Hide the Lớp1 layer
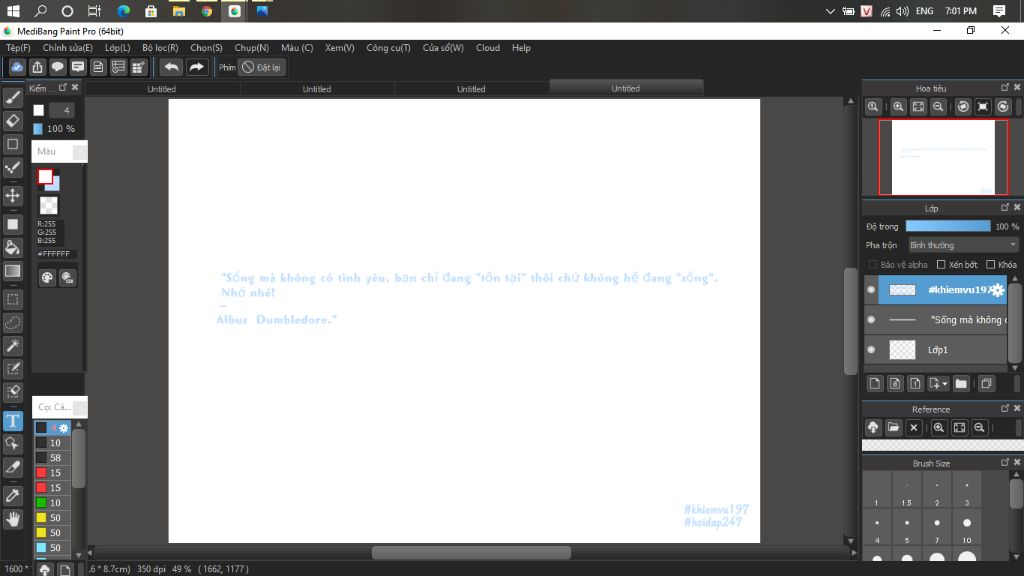 [x=871, y=350]
